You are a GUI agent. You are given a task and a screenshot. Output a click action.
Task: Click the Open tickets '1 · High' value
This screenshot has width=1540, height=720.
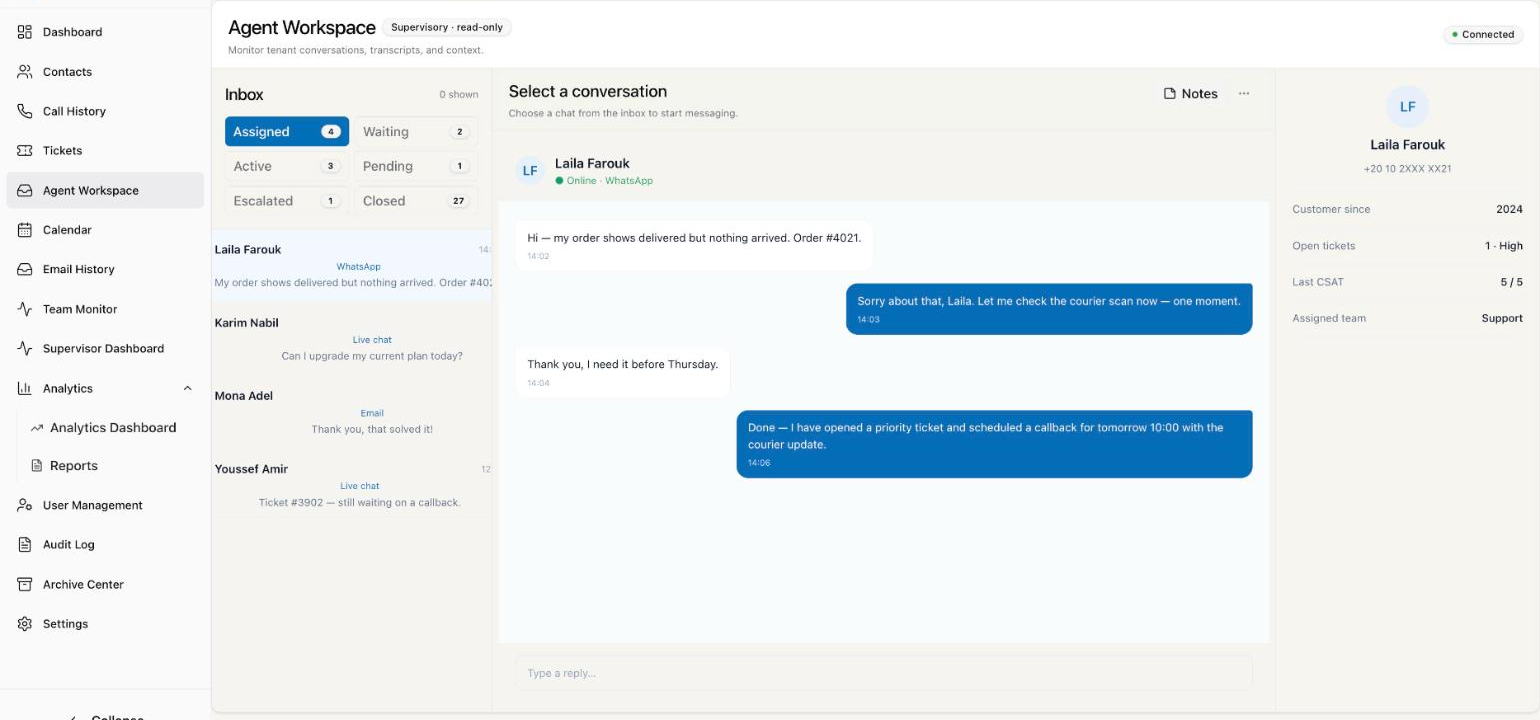click(1504, 246)
